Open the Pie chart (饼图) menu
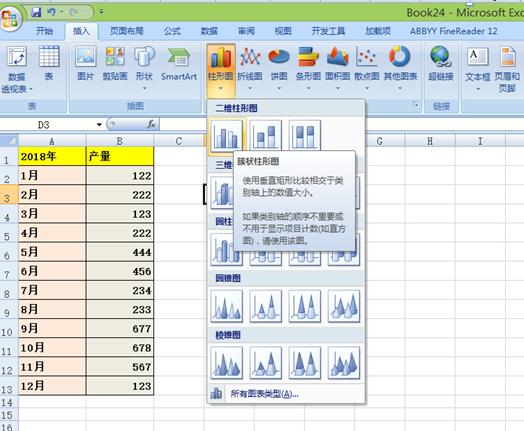The height and width of the screenshot is (431, 524). point(279,68)
